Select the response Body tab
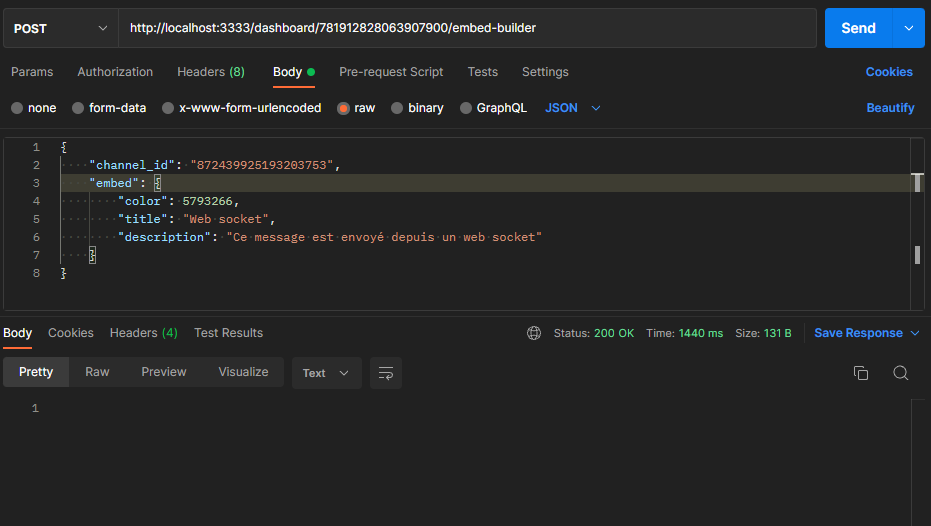Viewport: 931px width, 526px height. coord(17,333)
